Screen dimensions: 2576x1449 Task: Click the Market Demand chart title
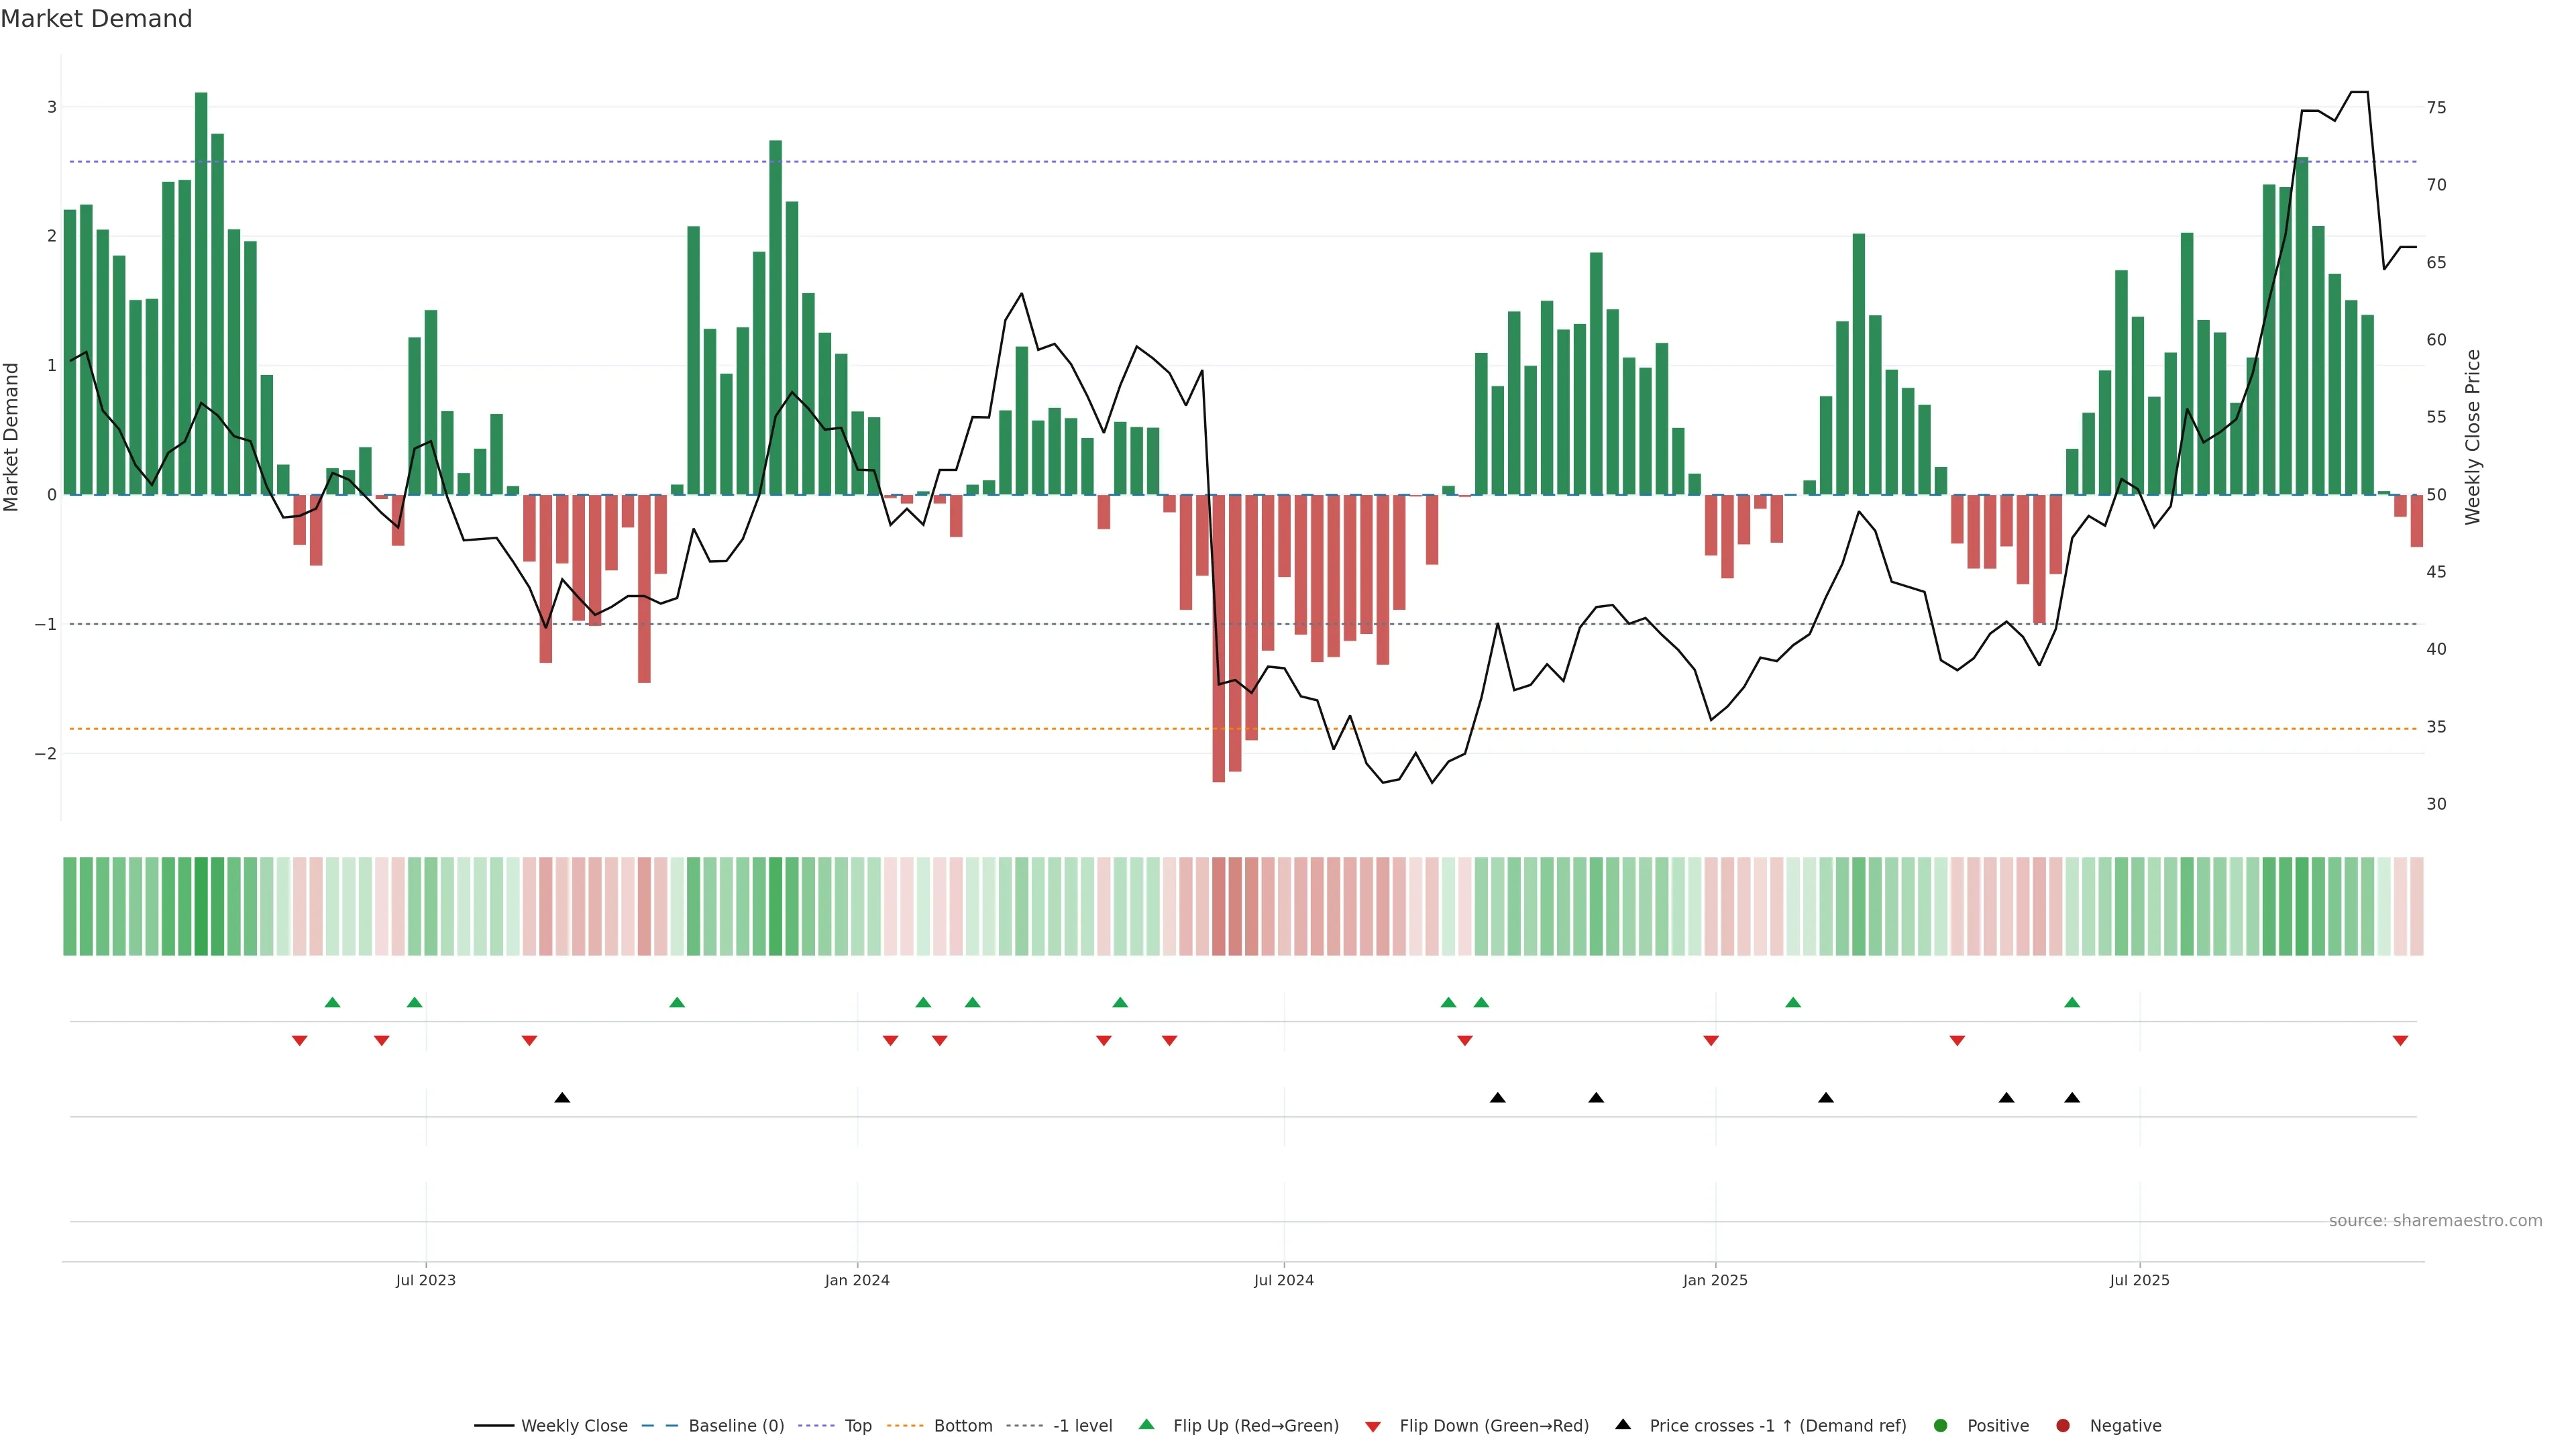tap(96, 19)
